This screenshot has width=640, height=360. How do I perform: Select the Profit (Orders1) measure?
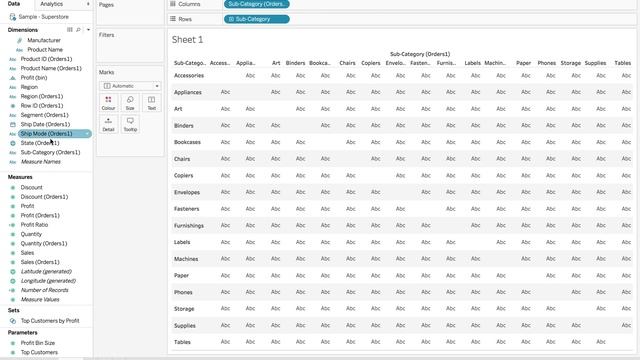coord(40,216)
